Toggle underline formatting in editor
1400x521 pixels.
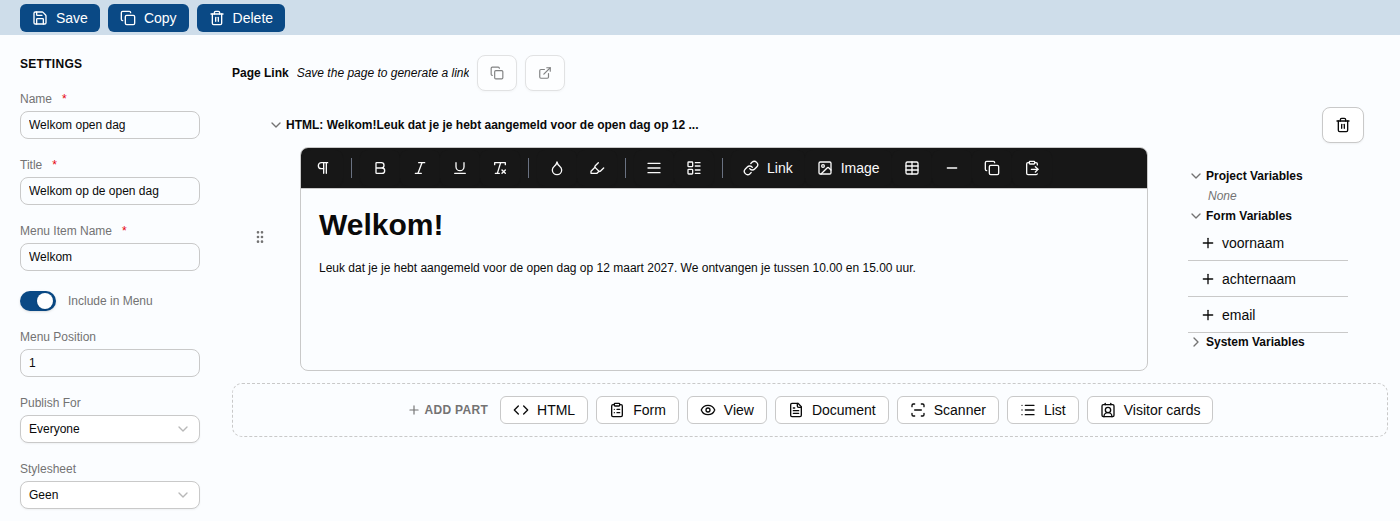tap(460, 168)
